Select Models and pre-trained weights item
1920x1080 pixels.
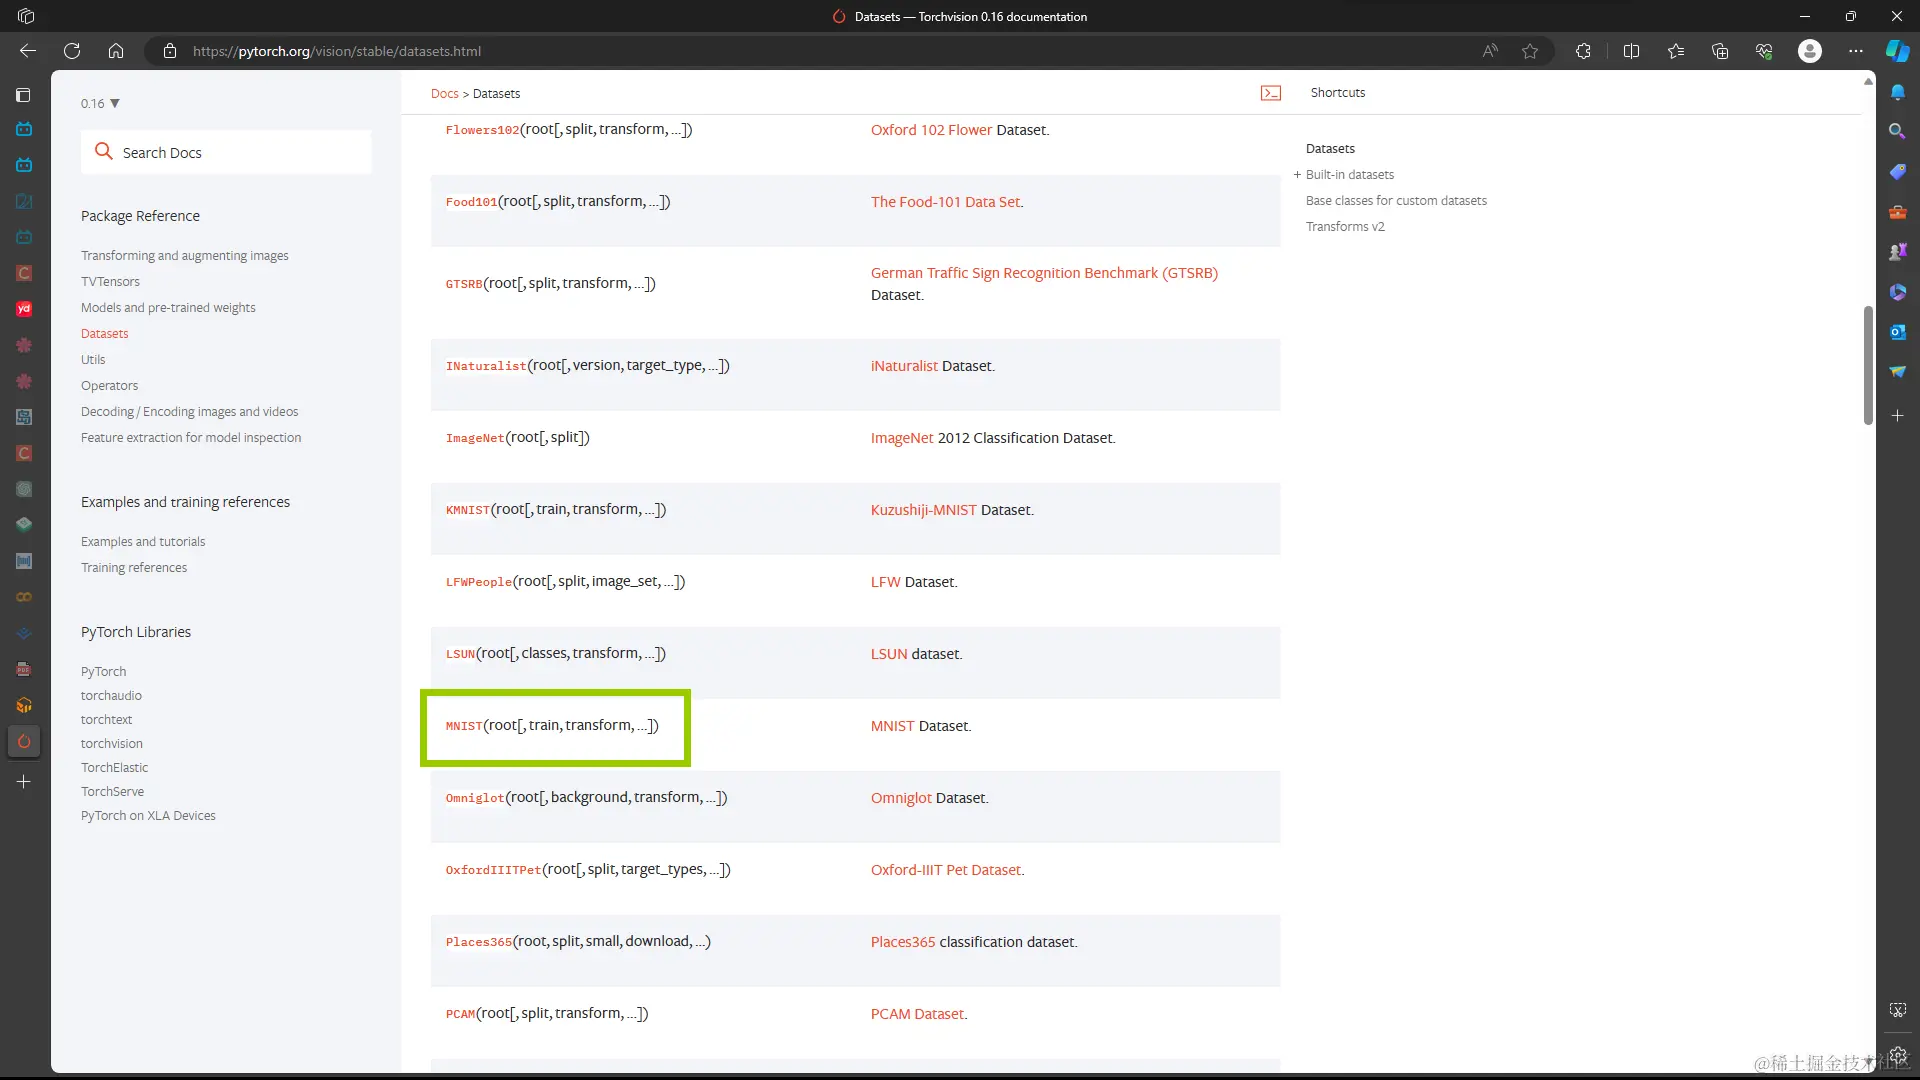[x=168, y=308]
